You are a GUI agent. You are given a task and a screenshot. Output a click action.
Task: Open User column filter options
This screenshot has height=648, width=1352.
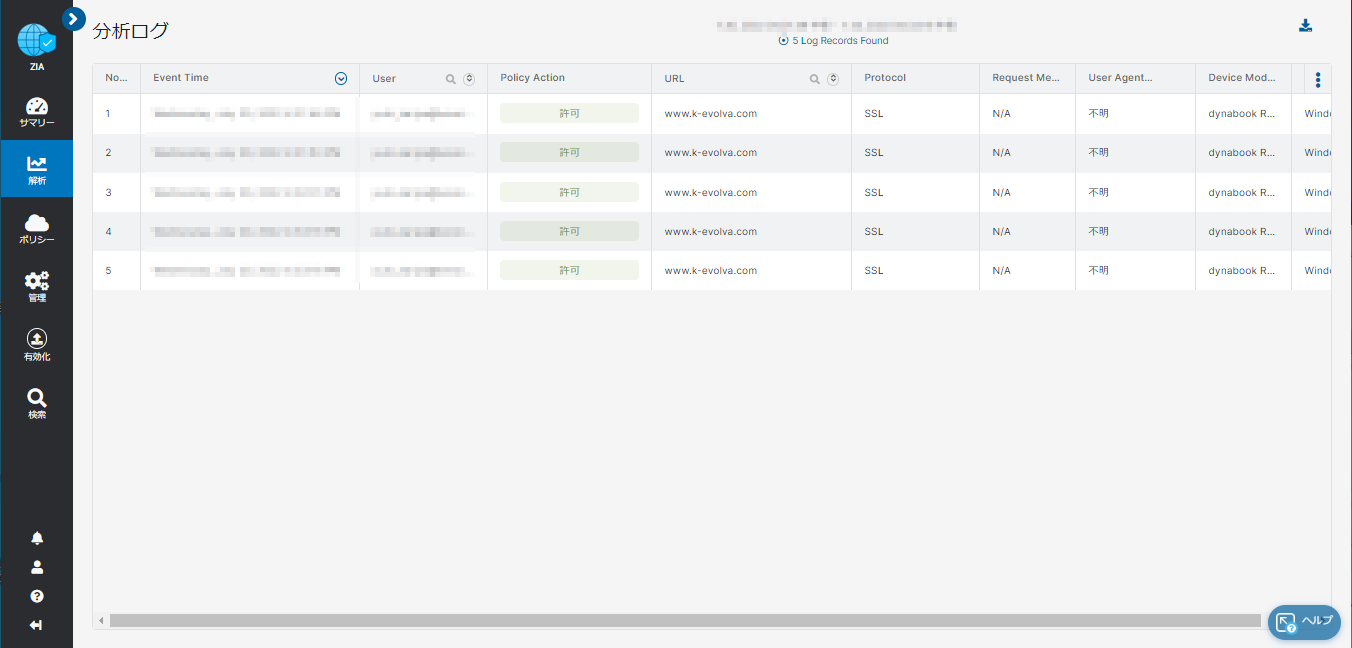469,79
